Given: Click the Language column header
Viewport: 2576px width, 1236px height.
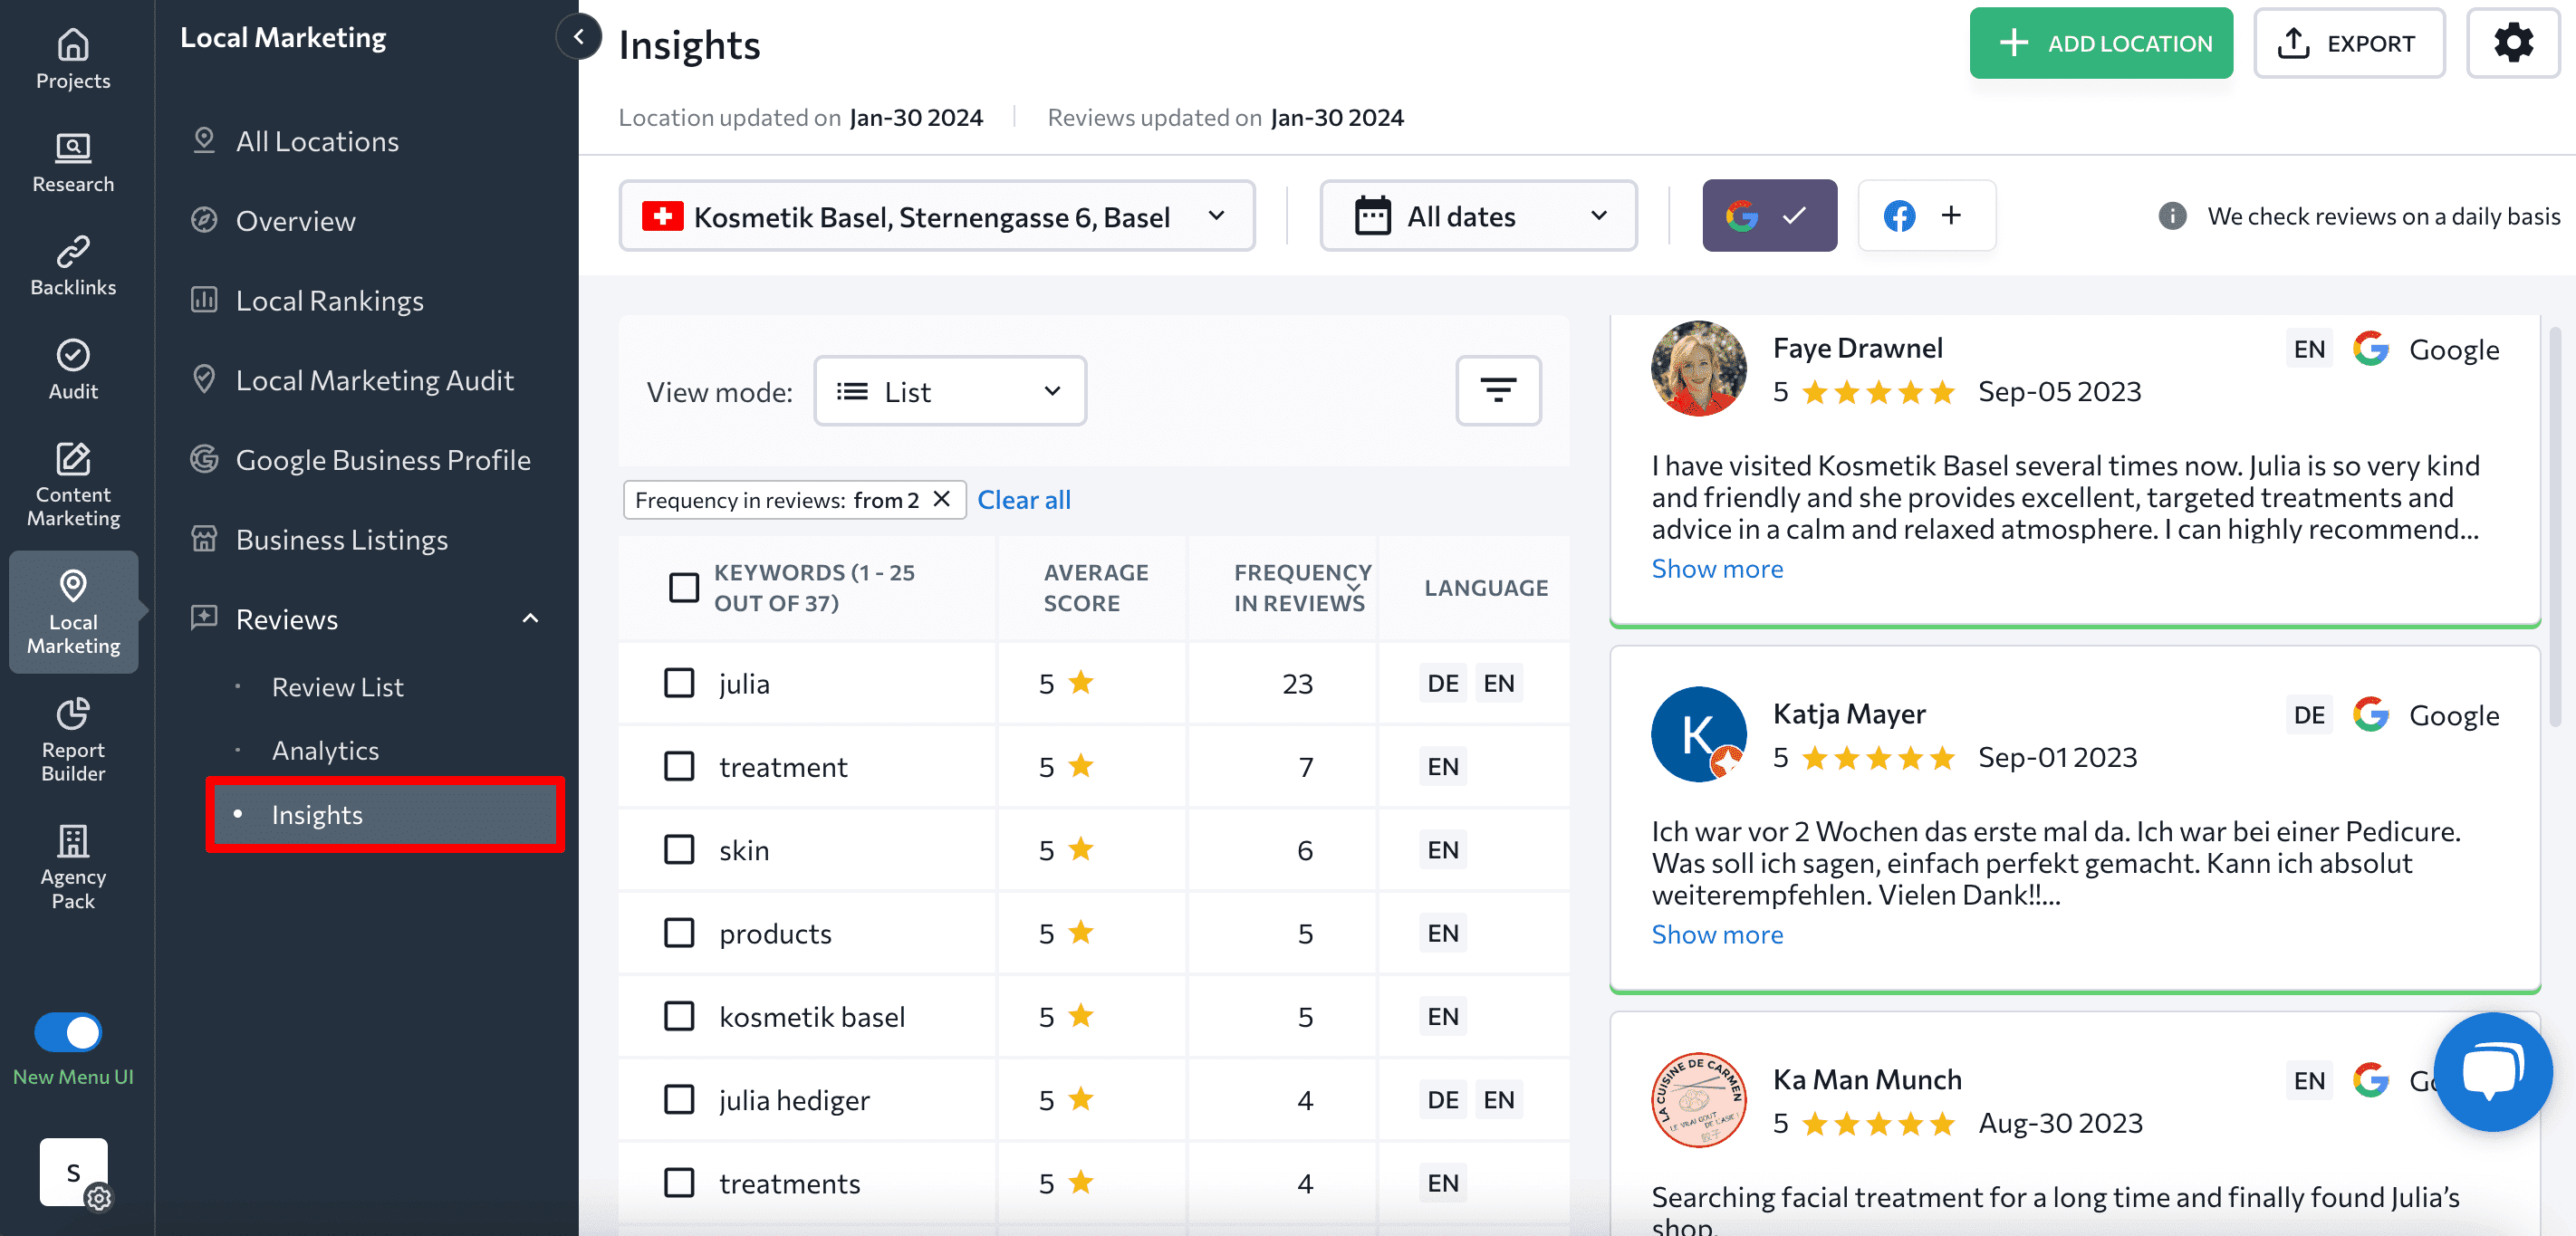Looking at the screenshot, I should (1485, 587).
